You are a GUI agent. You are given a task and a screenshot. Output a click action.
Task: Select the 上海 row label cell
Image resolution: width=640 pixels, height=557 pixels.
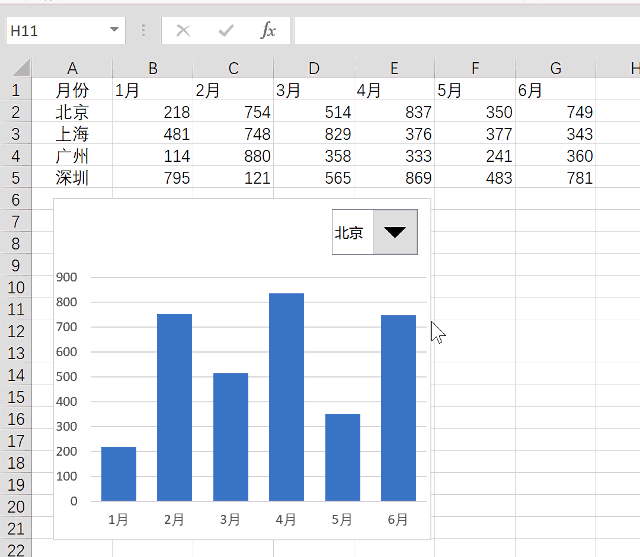(x=72, y=134)
